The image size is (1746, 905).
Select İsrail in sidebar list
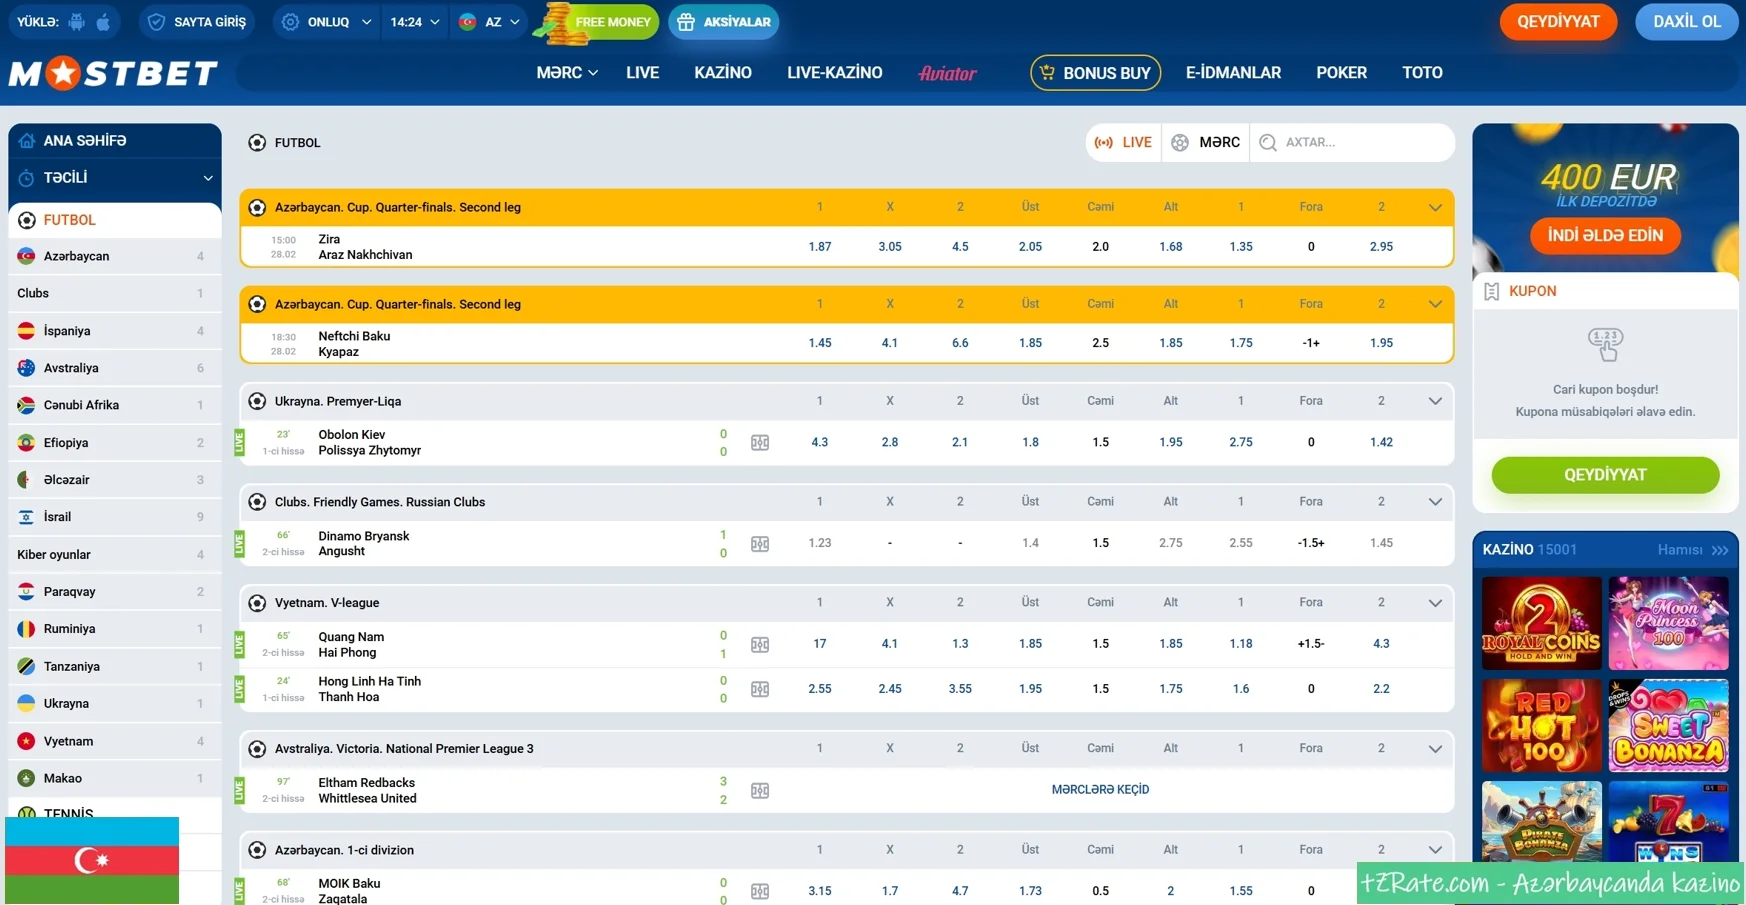pyautogui.click(x=115, y=517)
